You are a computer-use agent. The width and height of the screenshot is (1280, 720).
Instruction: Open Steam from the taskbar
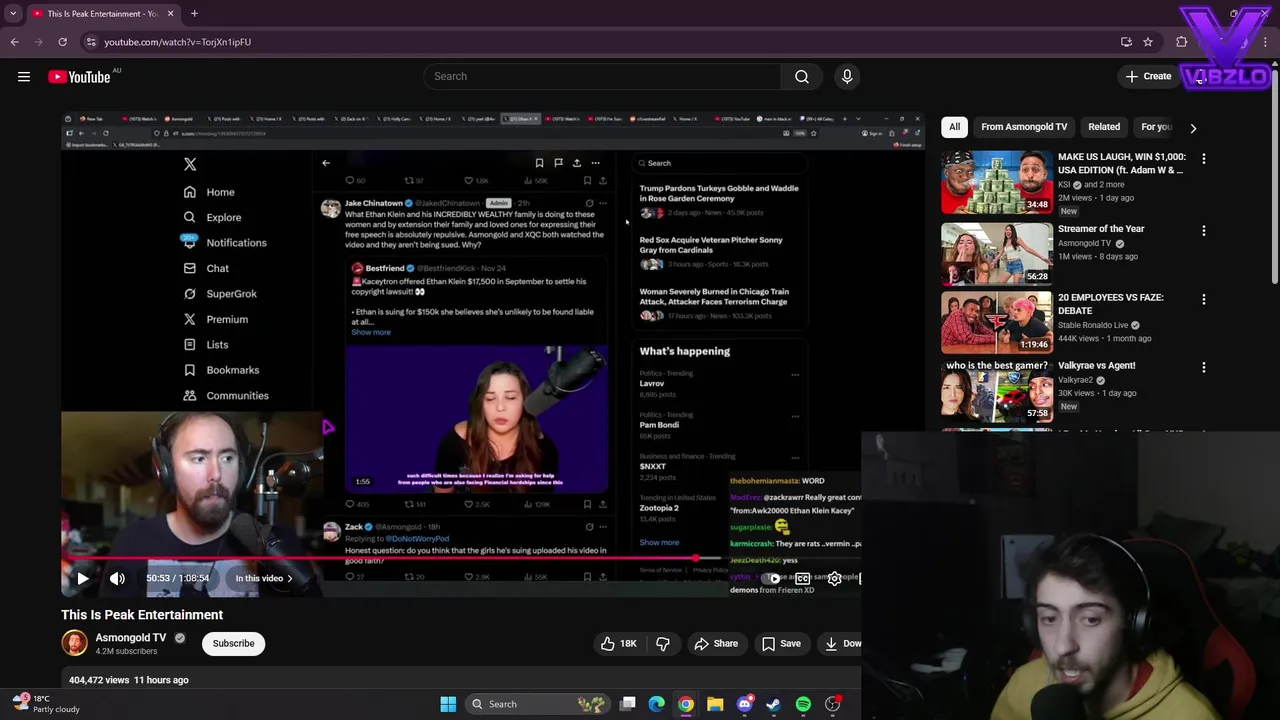point(774,704)
